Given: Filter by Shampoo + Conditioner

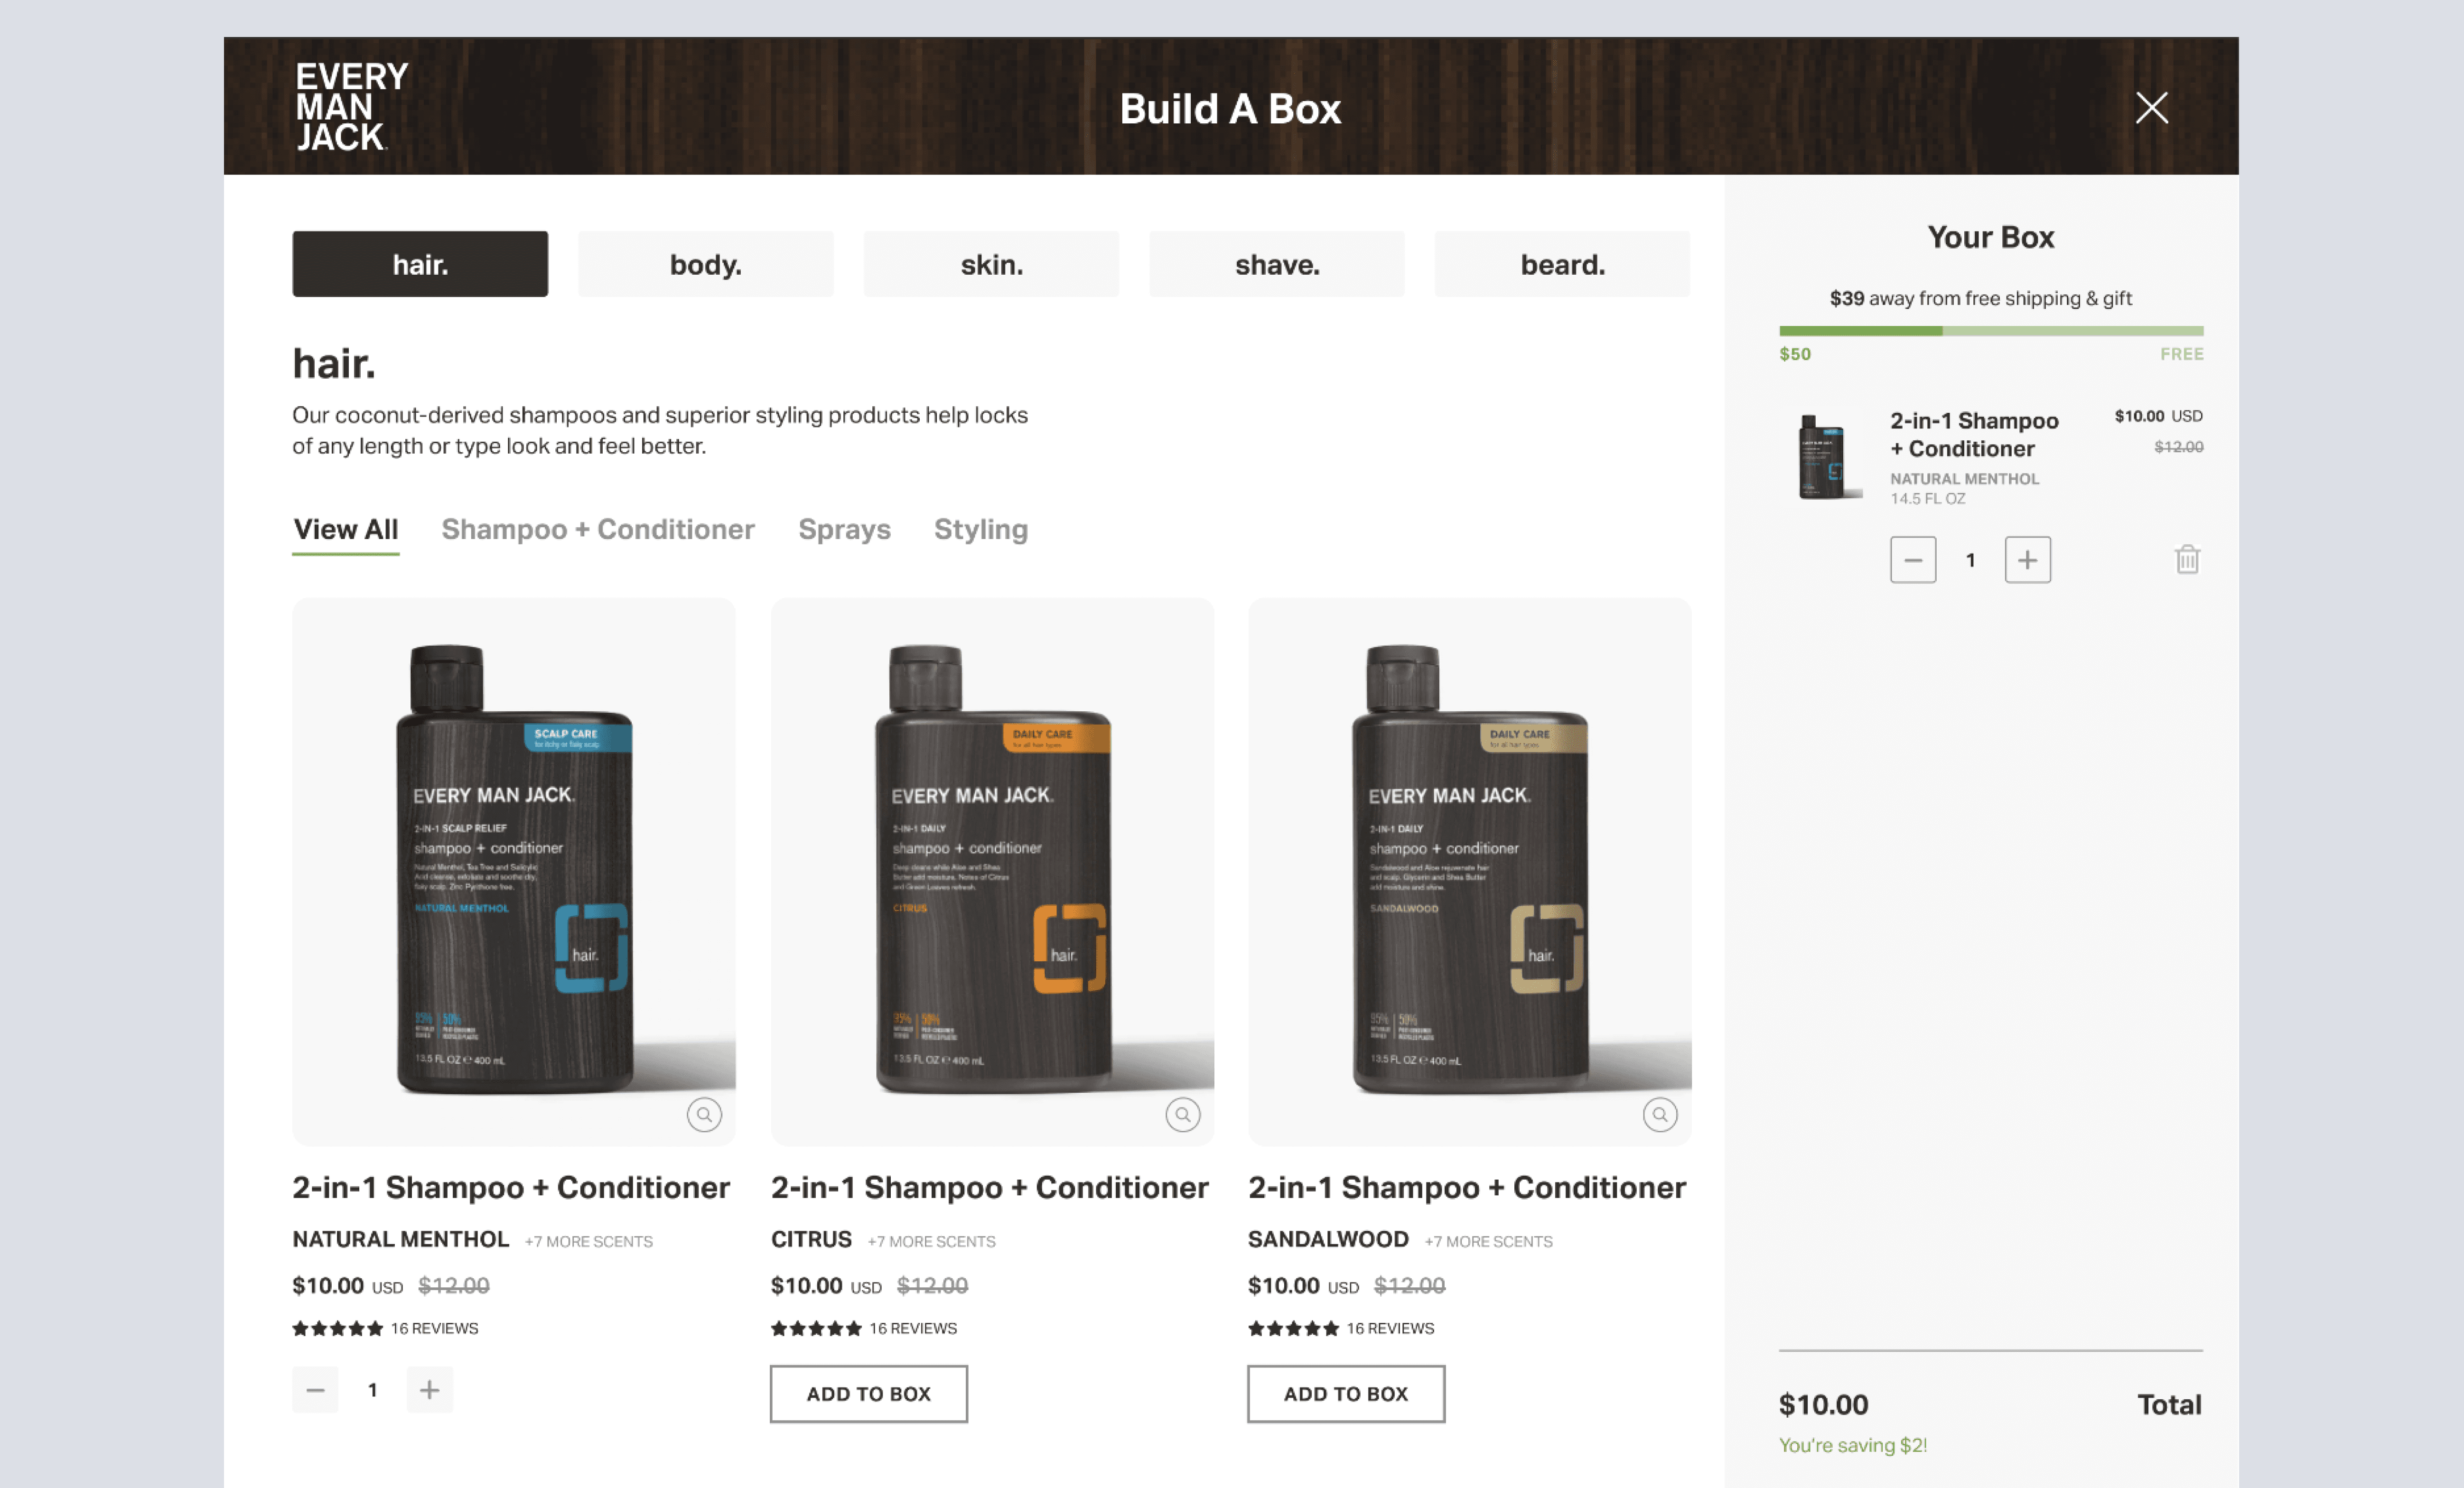Looking at the screenshot, I should [598, 529].
